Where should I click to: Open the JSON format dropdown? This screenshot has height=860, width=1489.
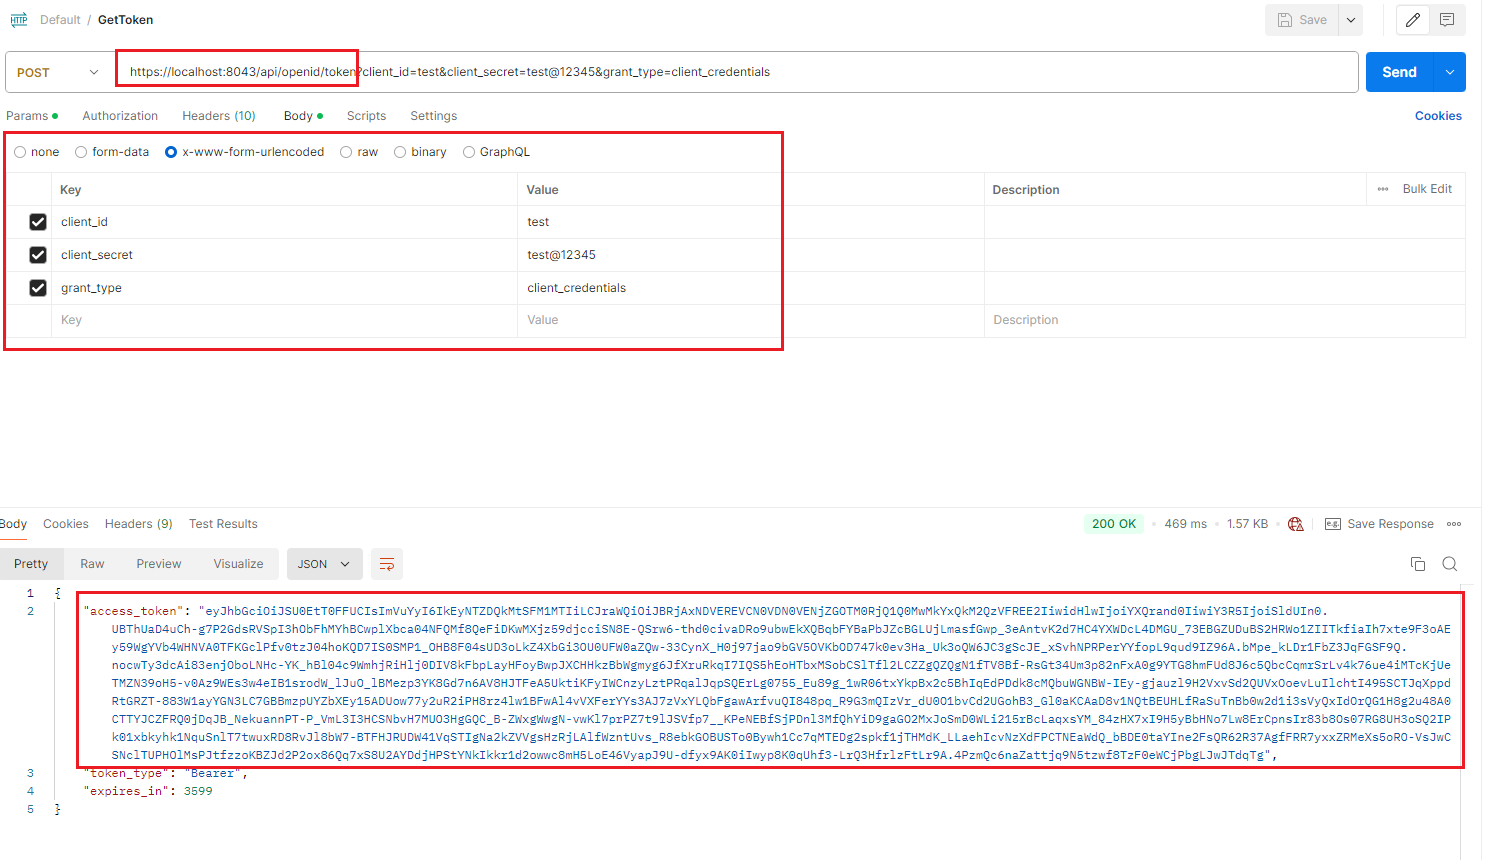pyautogui.click(x=323, y=564)
